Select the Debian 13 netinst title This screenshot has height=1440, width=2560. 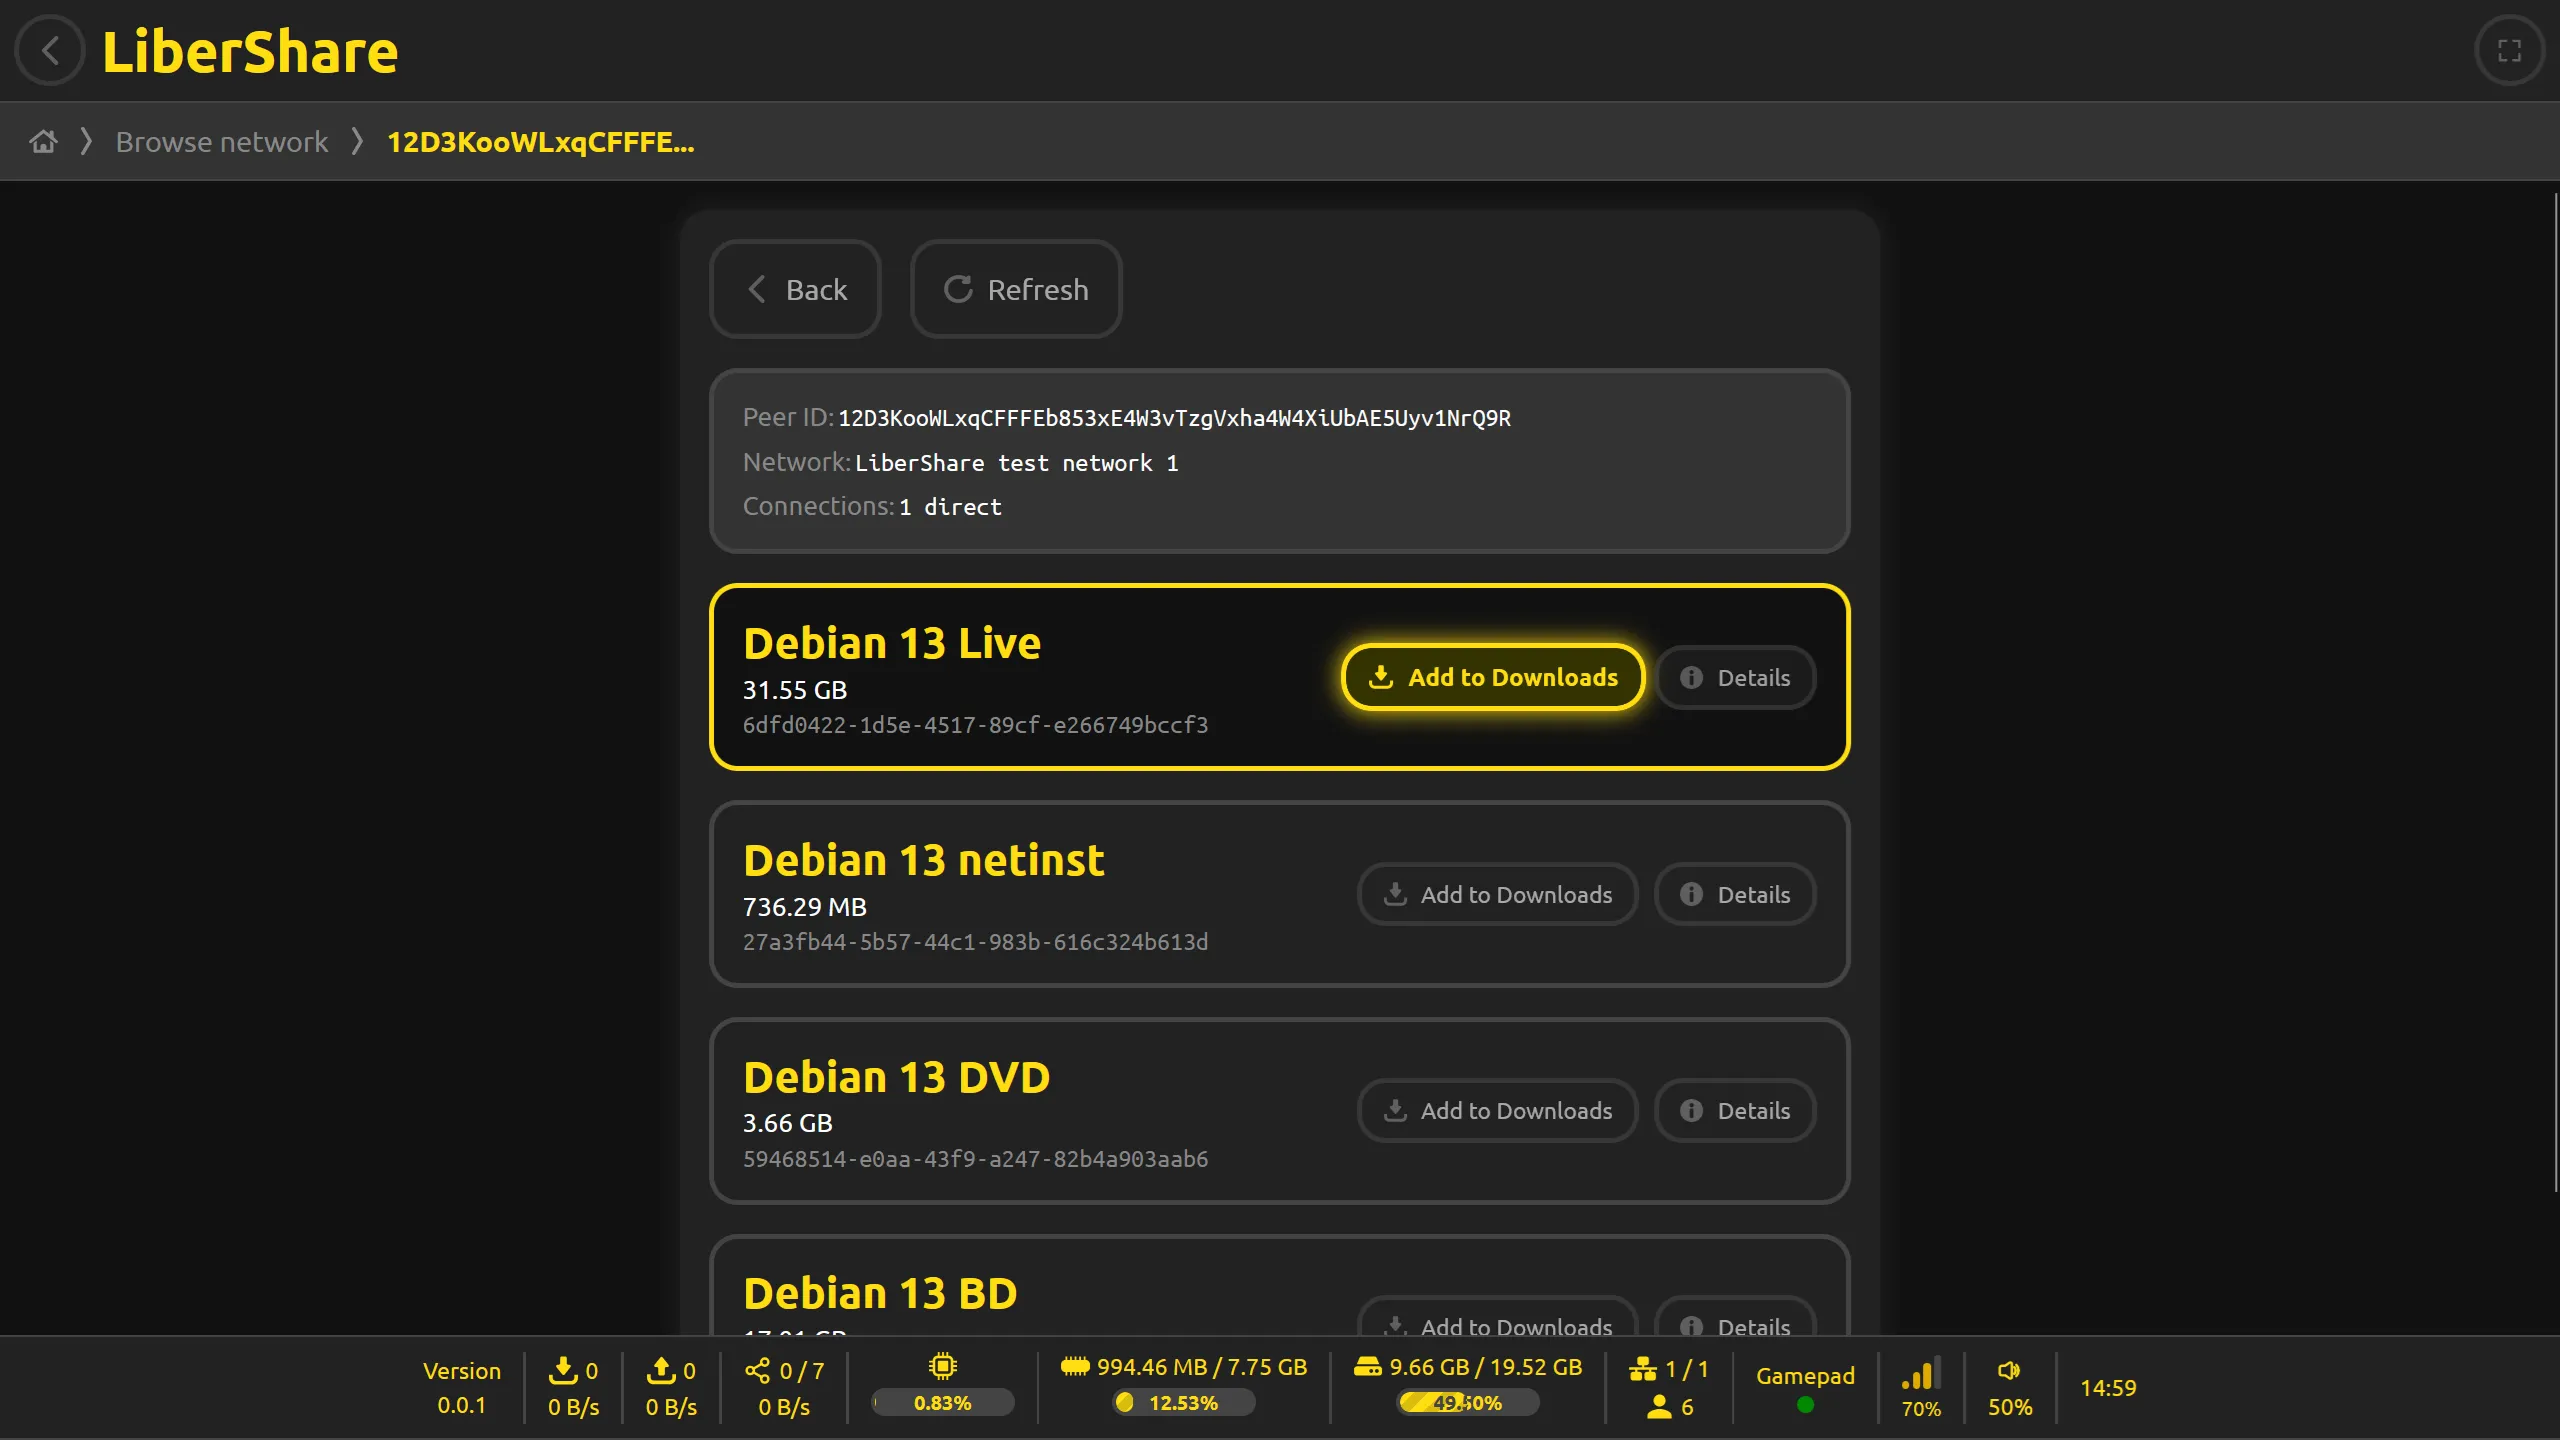[924, 860]
